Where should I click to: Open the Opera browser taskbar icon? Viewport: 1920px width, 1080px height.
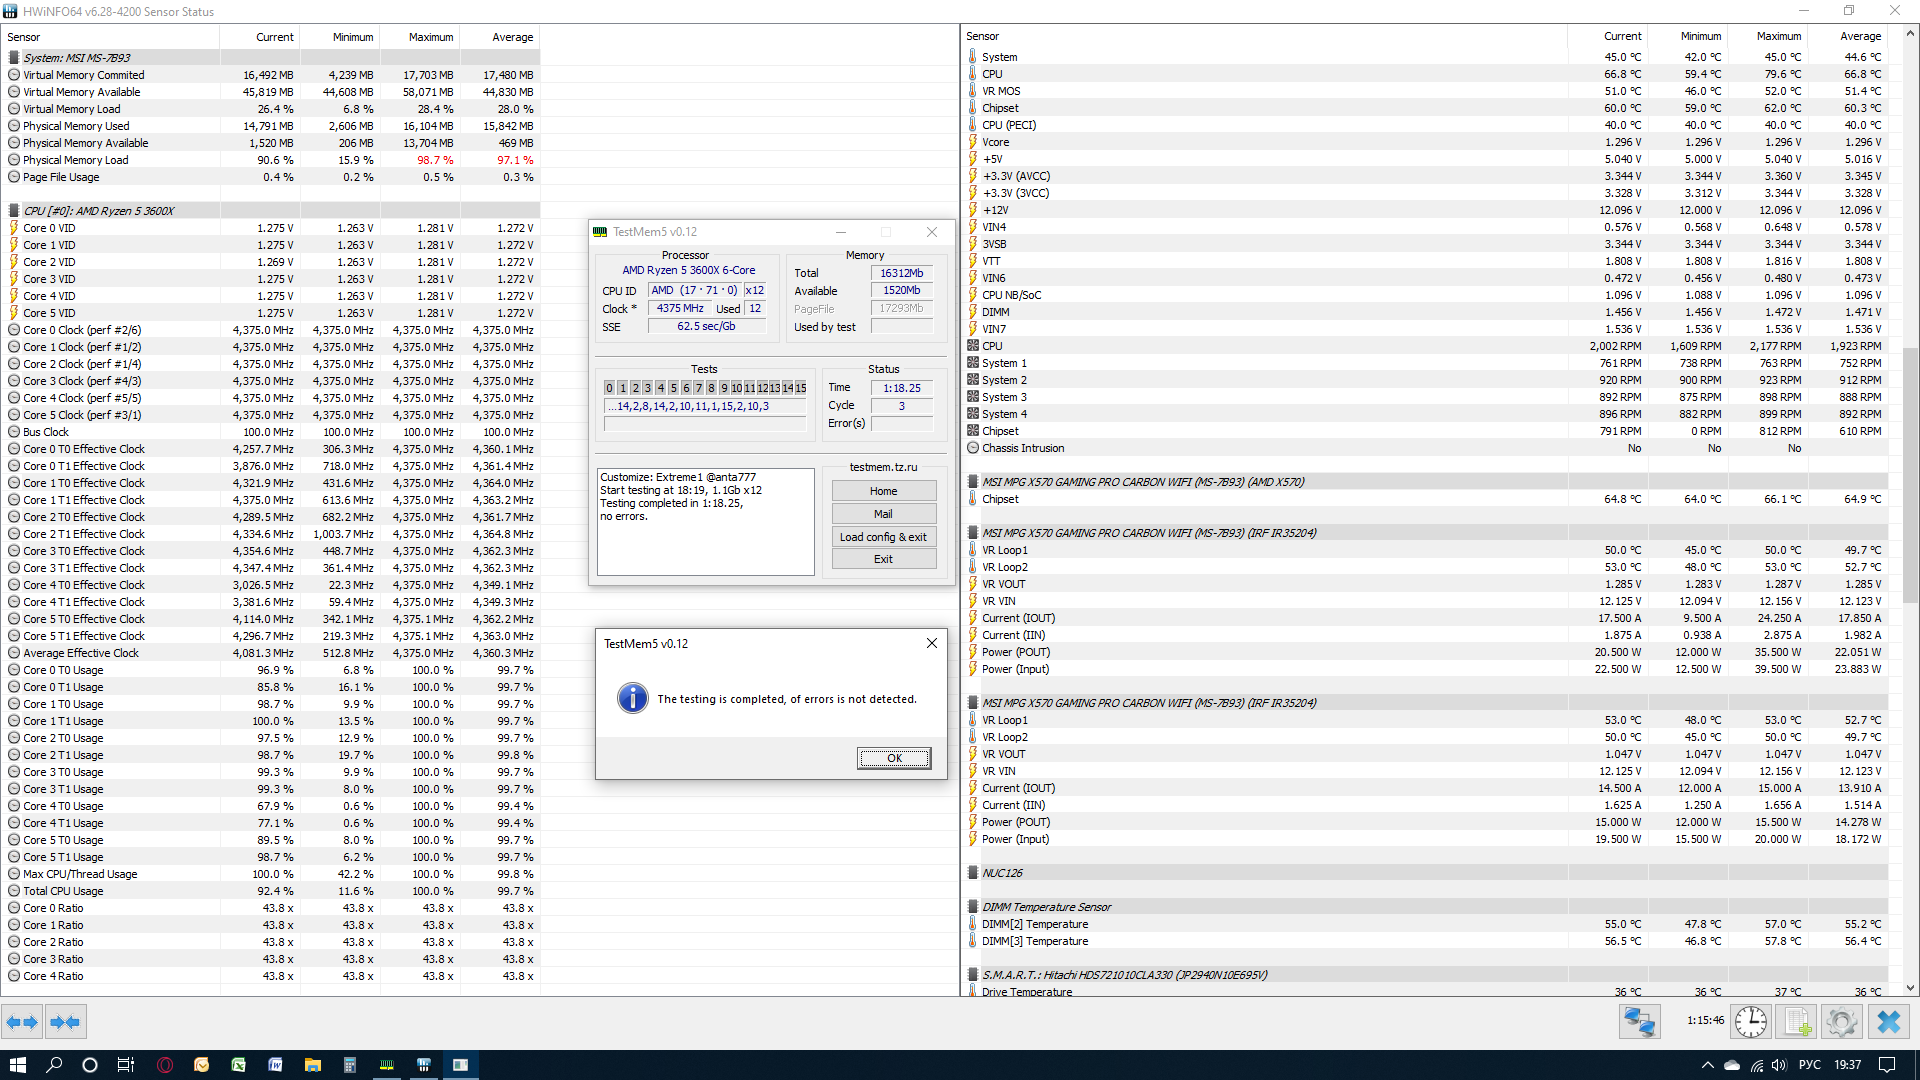165,1065
